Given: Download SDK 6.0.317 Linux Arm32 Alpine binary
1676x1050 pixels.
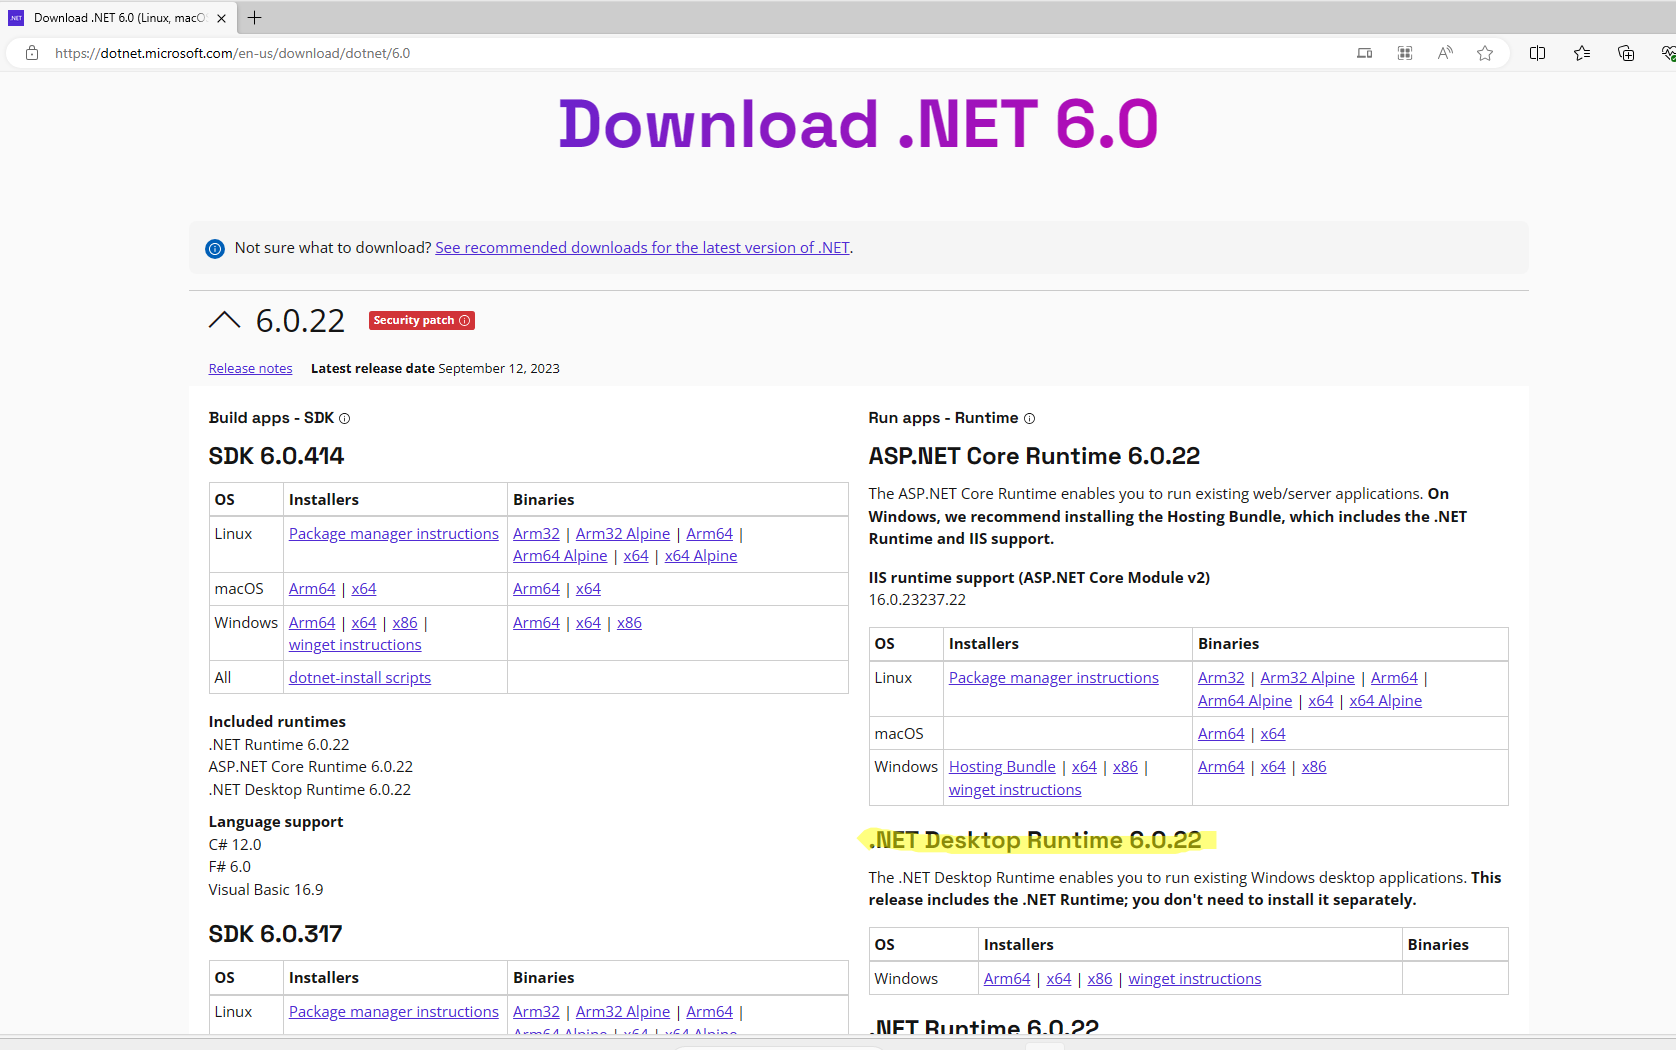Looking at the screenshot, I should tap(623, 1012).
